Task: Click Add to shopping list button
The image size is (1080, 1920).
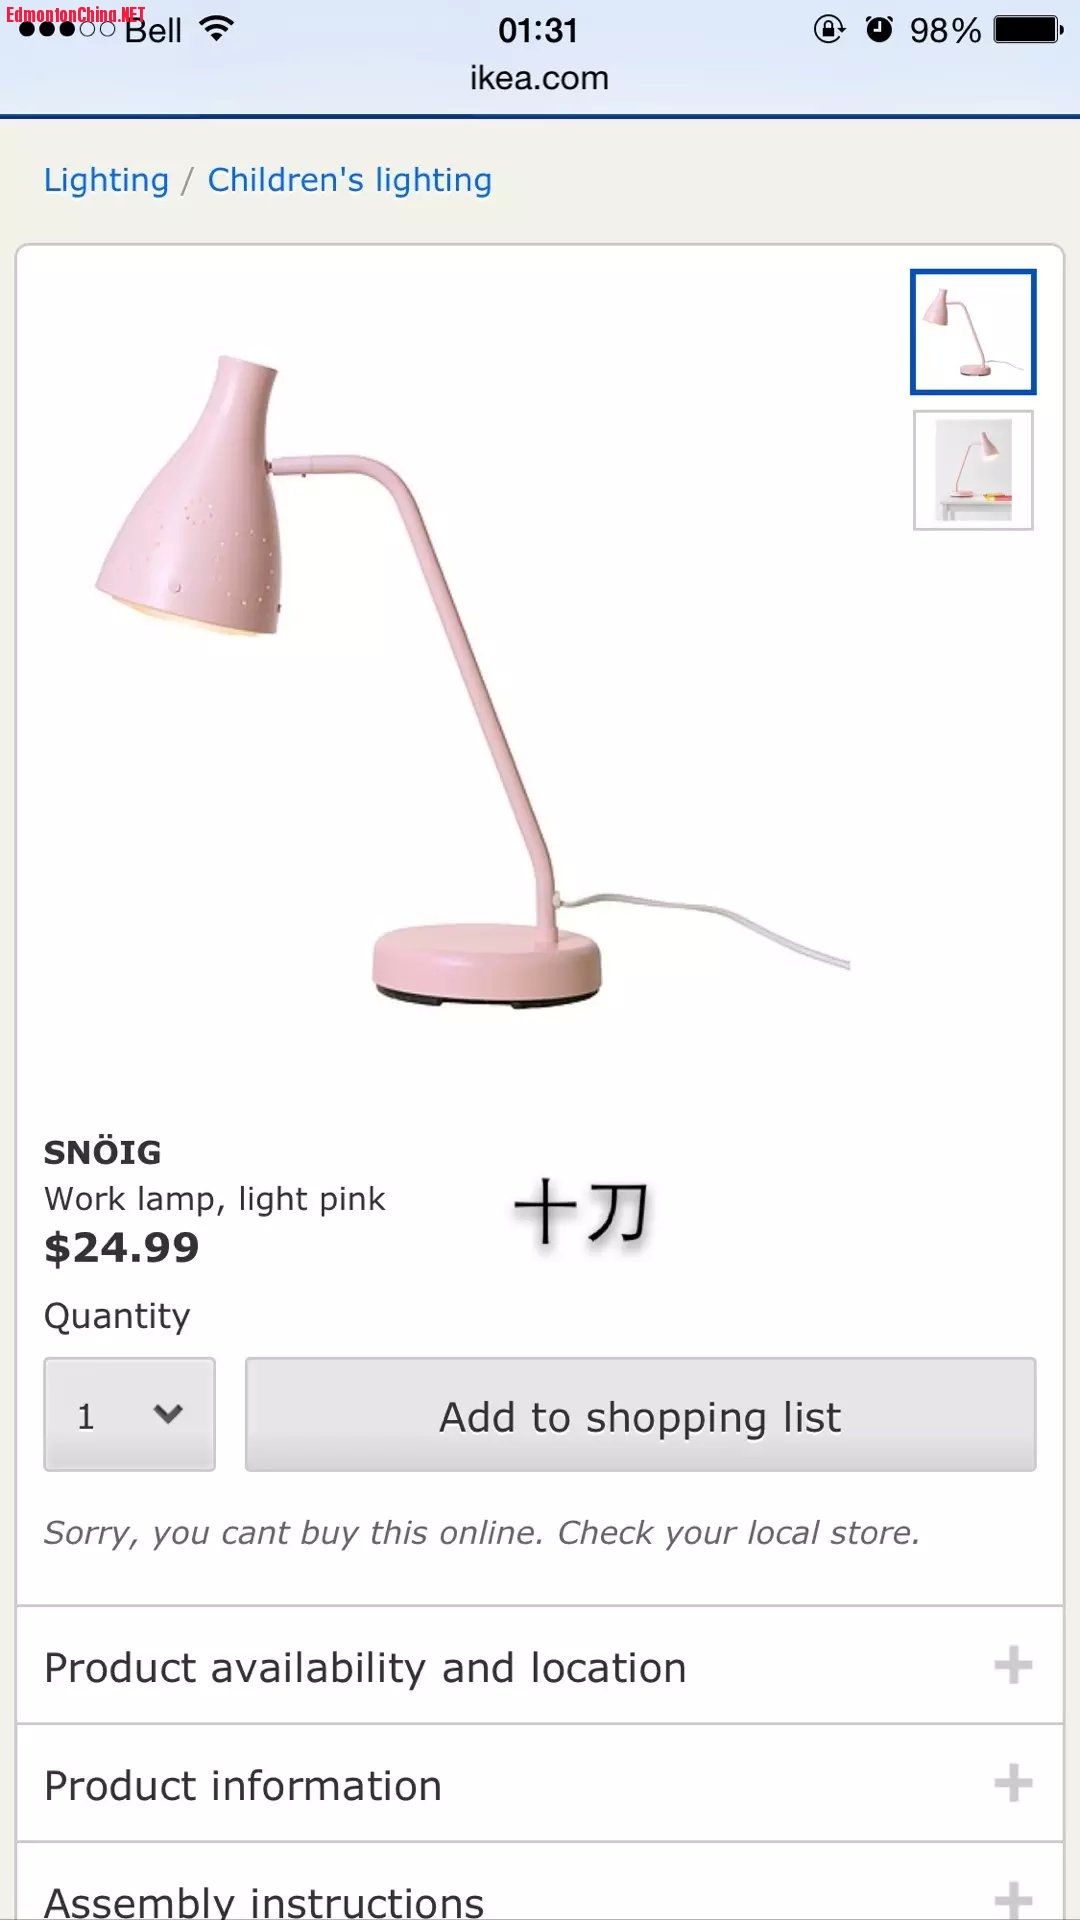Action: 640,1414
